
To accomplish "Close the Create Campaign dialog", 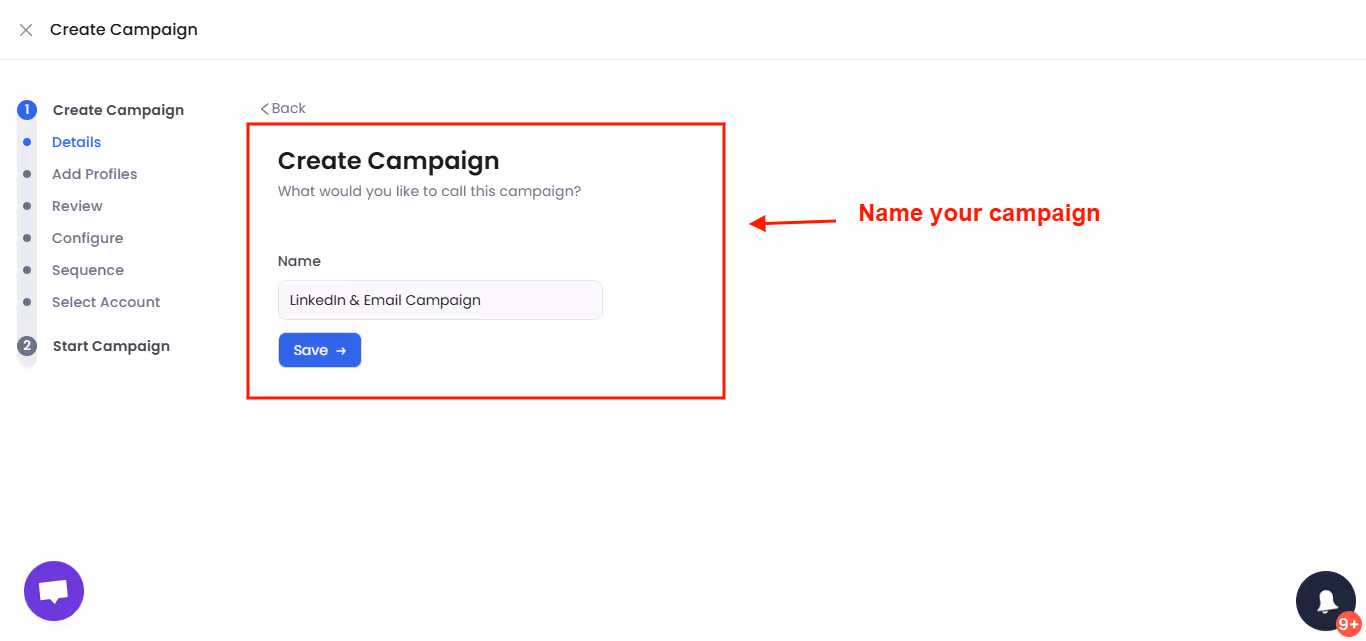I will [25, 29].
